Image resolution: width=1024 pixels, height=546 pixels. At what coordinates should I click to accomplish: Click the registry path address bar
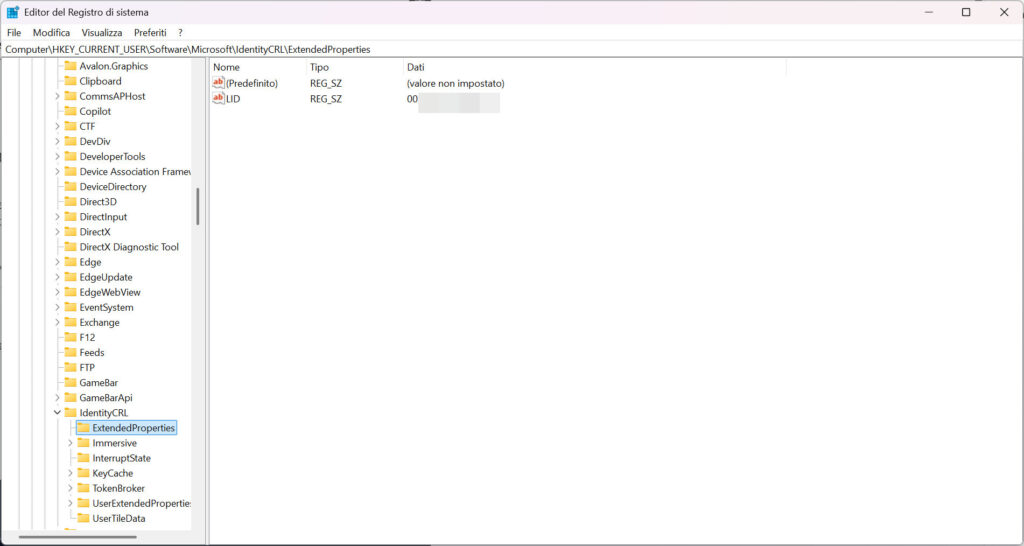[x=512, y=49]
